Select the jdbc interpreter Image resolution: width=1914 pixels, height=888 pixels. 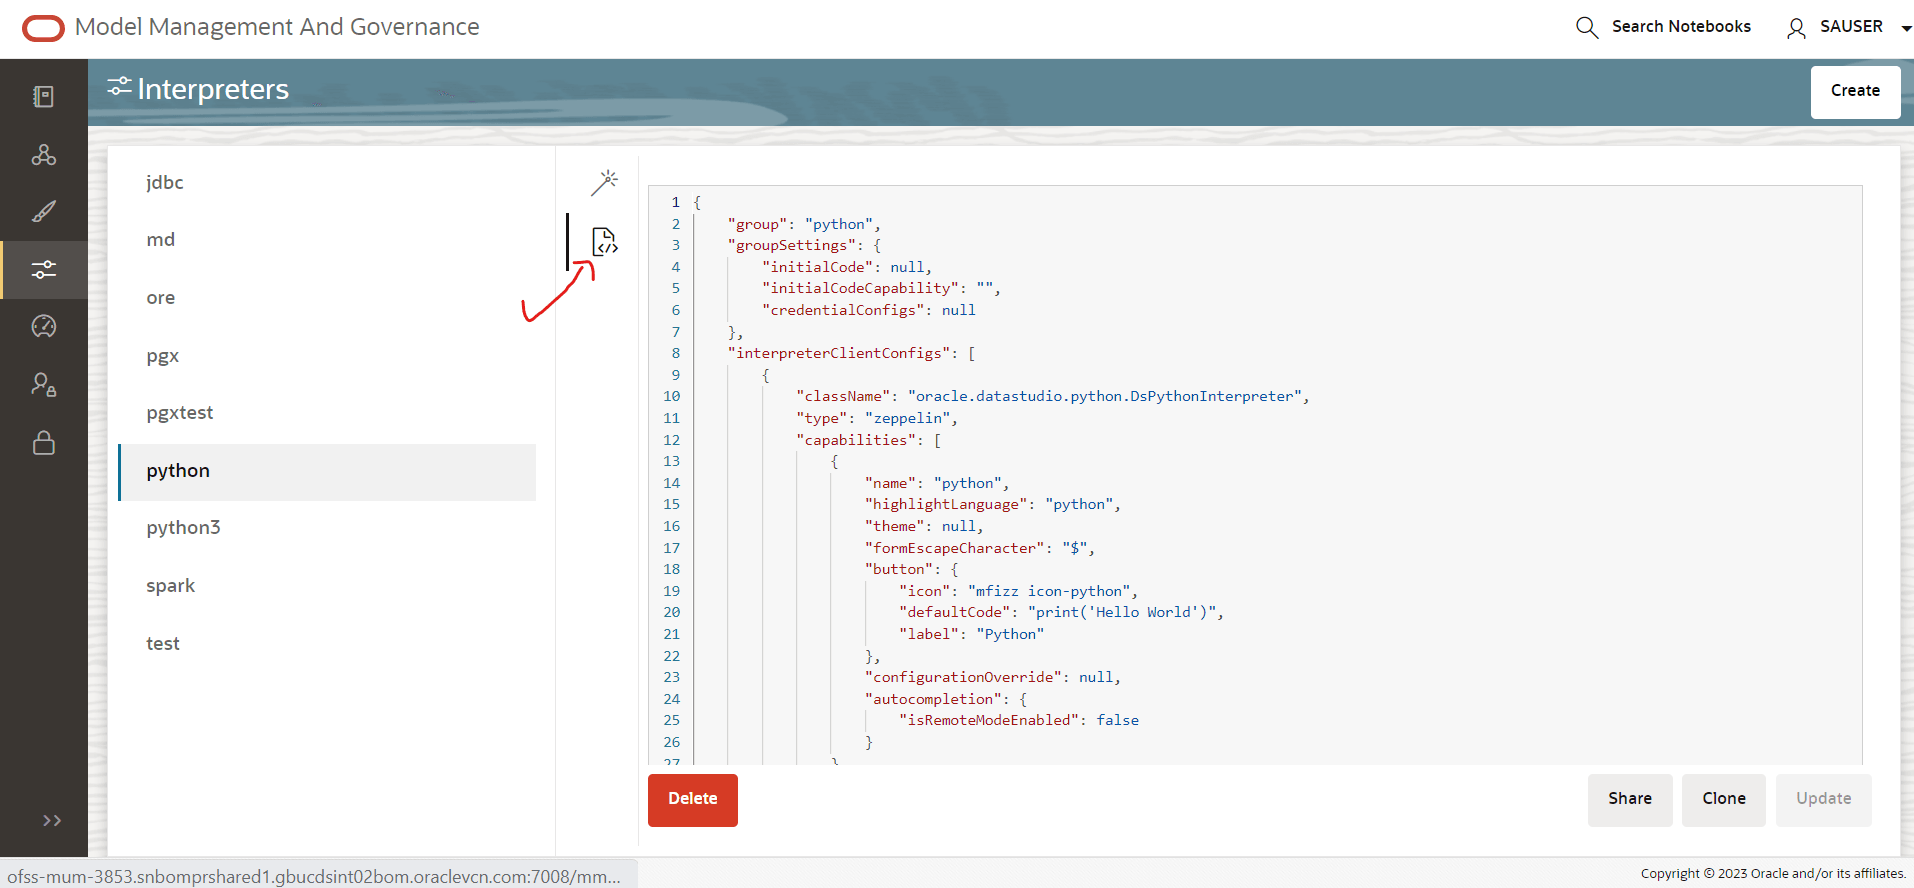pos(327,182)
